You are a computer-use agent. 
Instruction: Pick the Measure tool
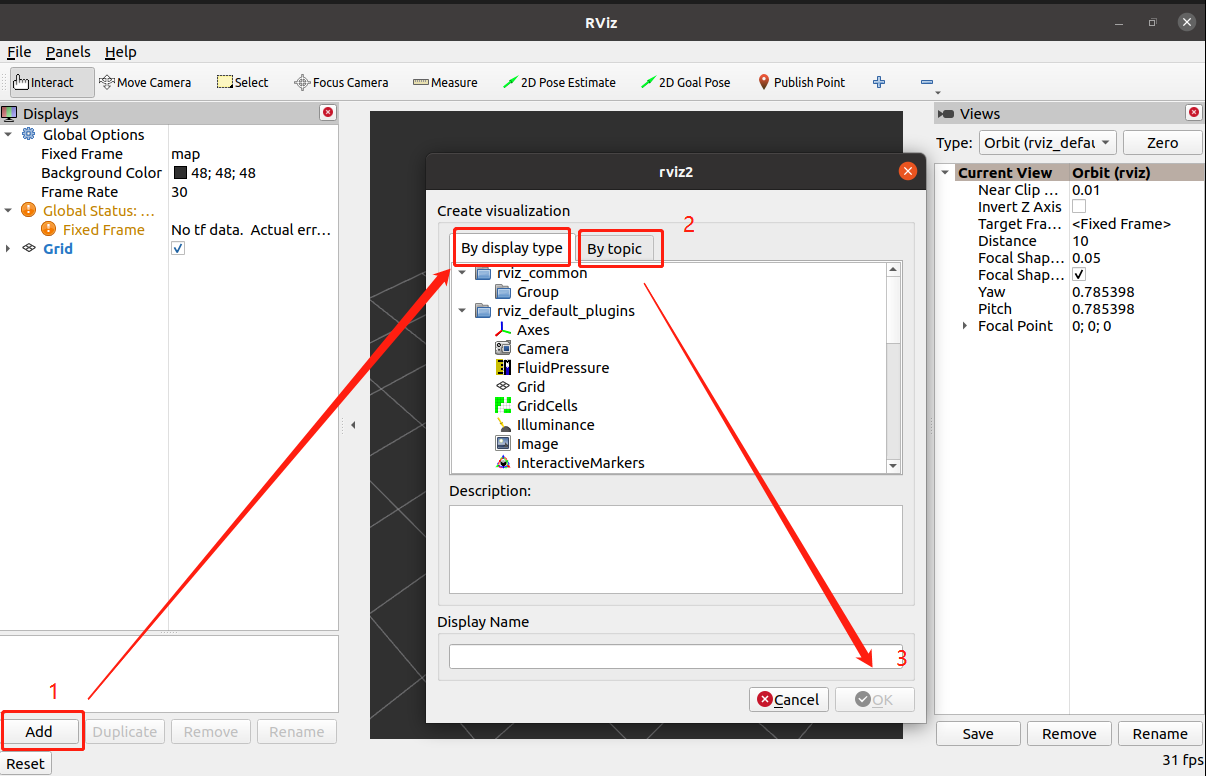[445, 83]
